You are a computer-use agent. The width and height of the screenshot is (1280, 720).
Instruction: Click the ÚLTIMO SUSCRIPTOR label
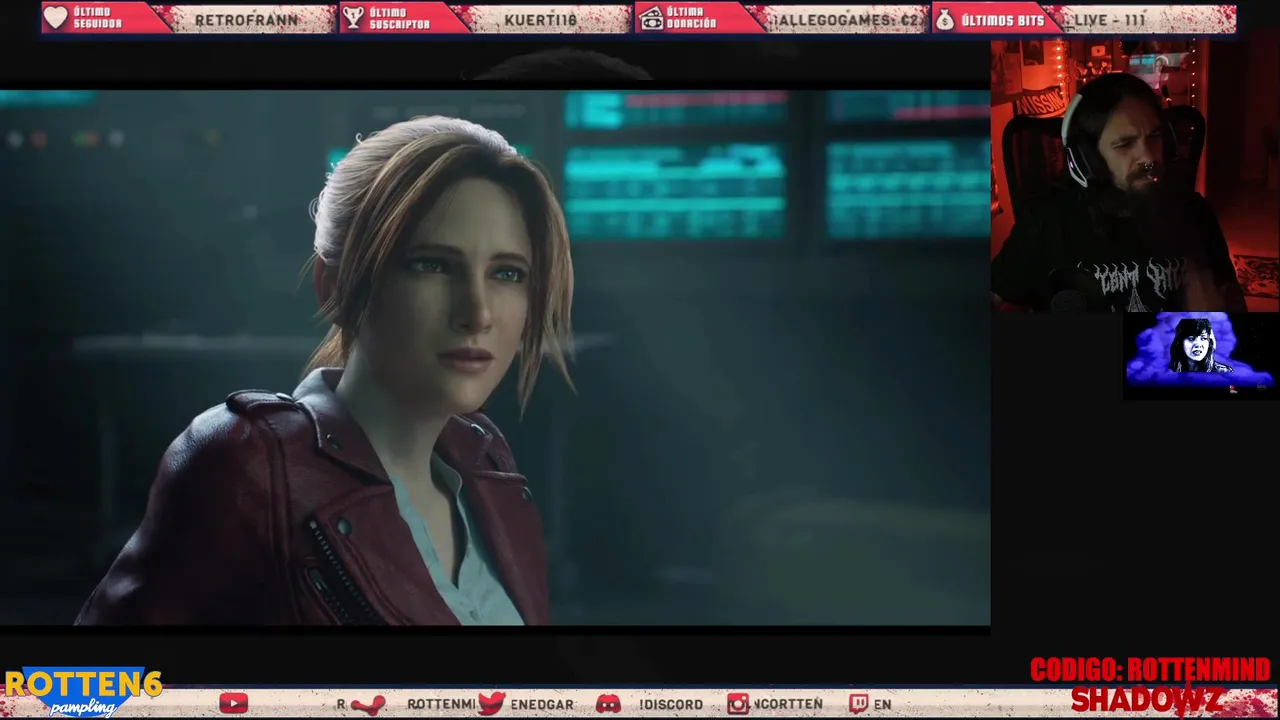pos(399,18)
